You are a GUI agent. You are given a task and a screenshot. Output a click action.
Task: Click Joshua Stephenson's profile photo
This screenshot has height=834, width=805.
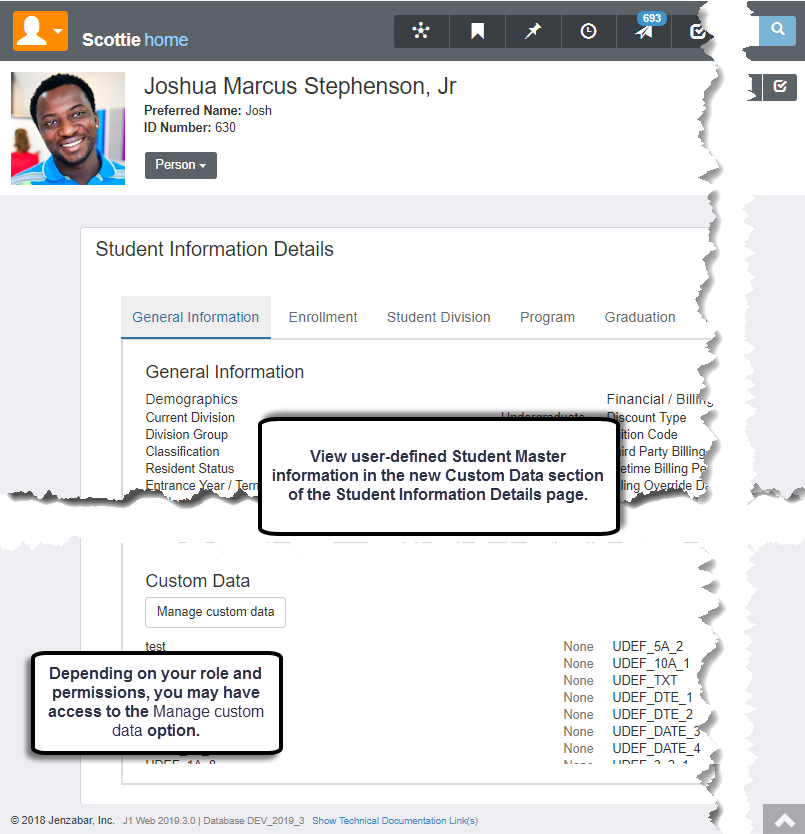coord(68,128)
